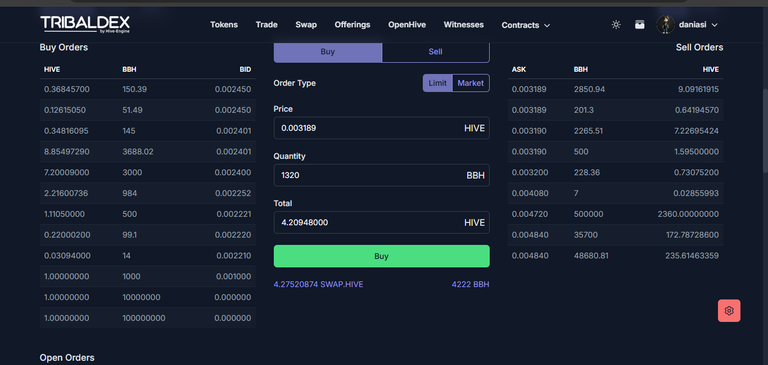Click the green Buy button
This screenshot has height=365, width=768.
382,256
